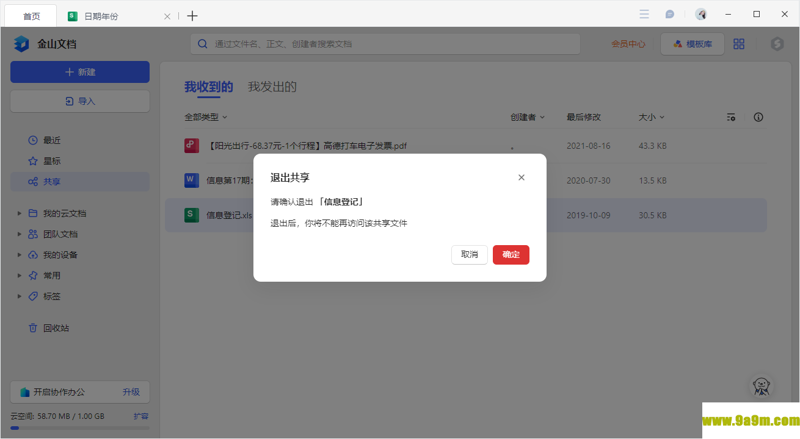The height and width of the screenshot is (439, 800).
Task: Cancel the dialog with 取消 button
Action: 469,255
